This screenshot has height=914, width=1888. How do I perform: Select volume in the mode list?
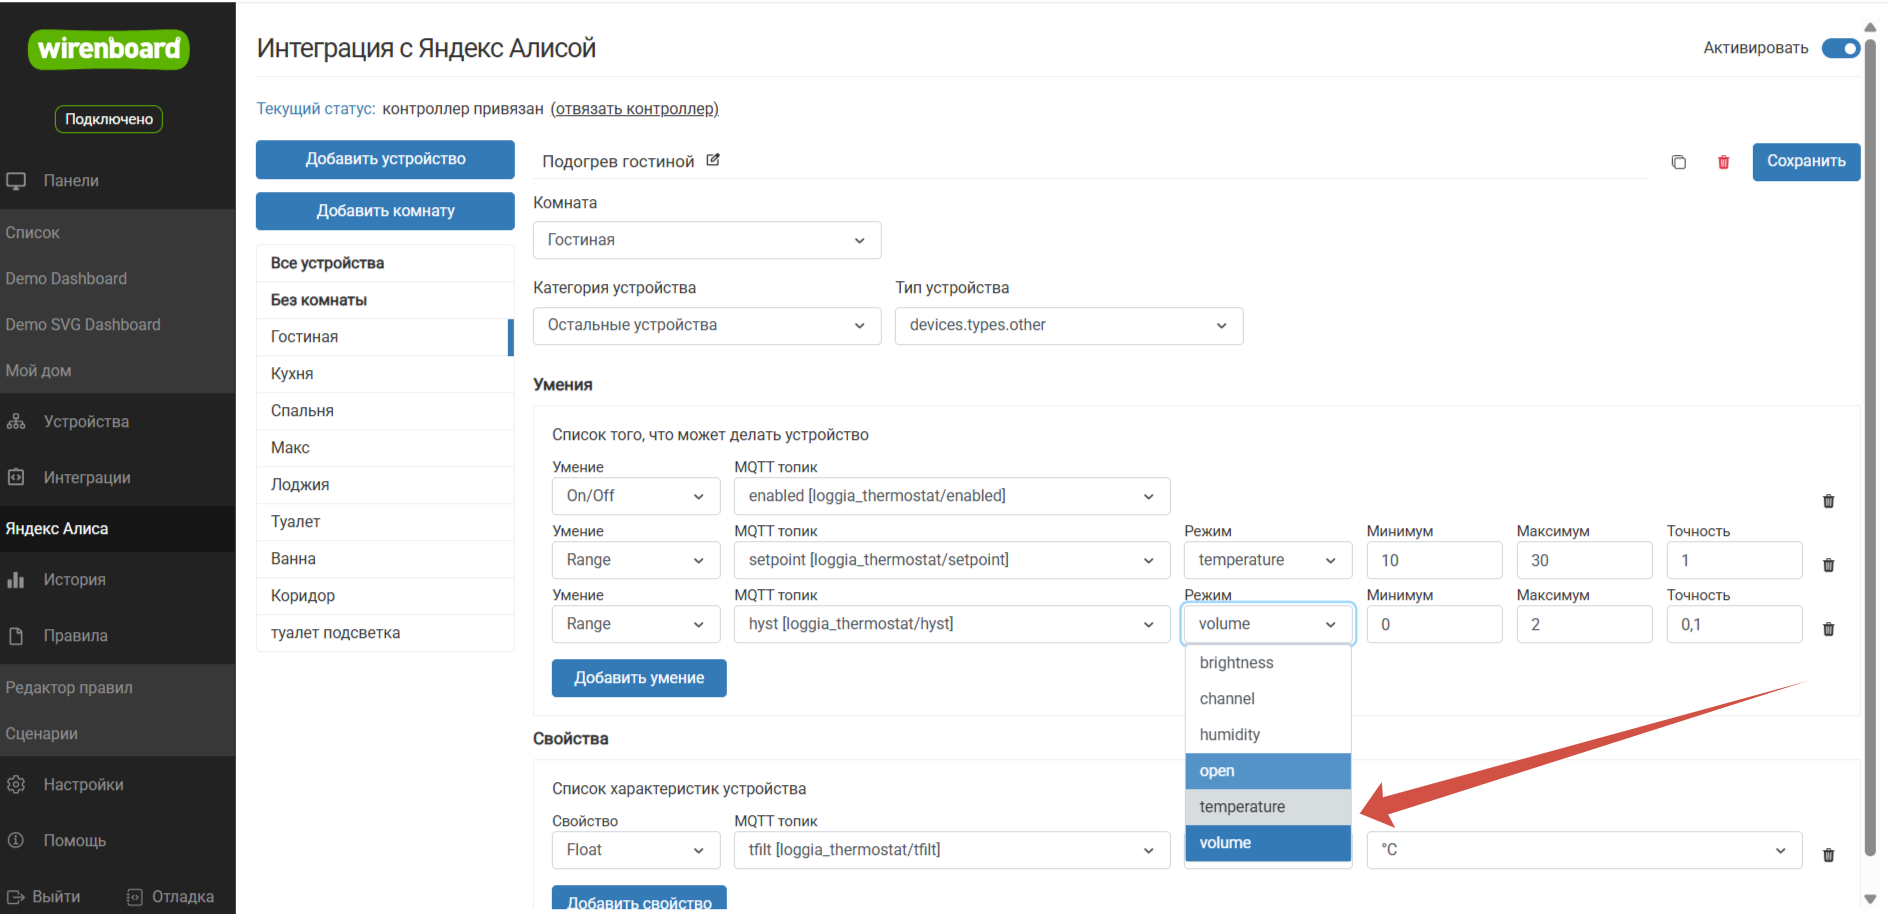1268,843
